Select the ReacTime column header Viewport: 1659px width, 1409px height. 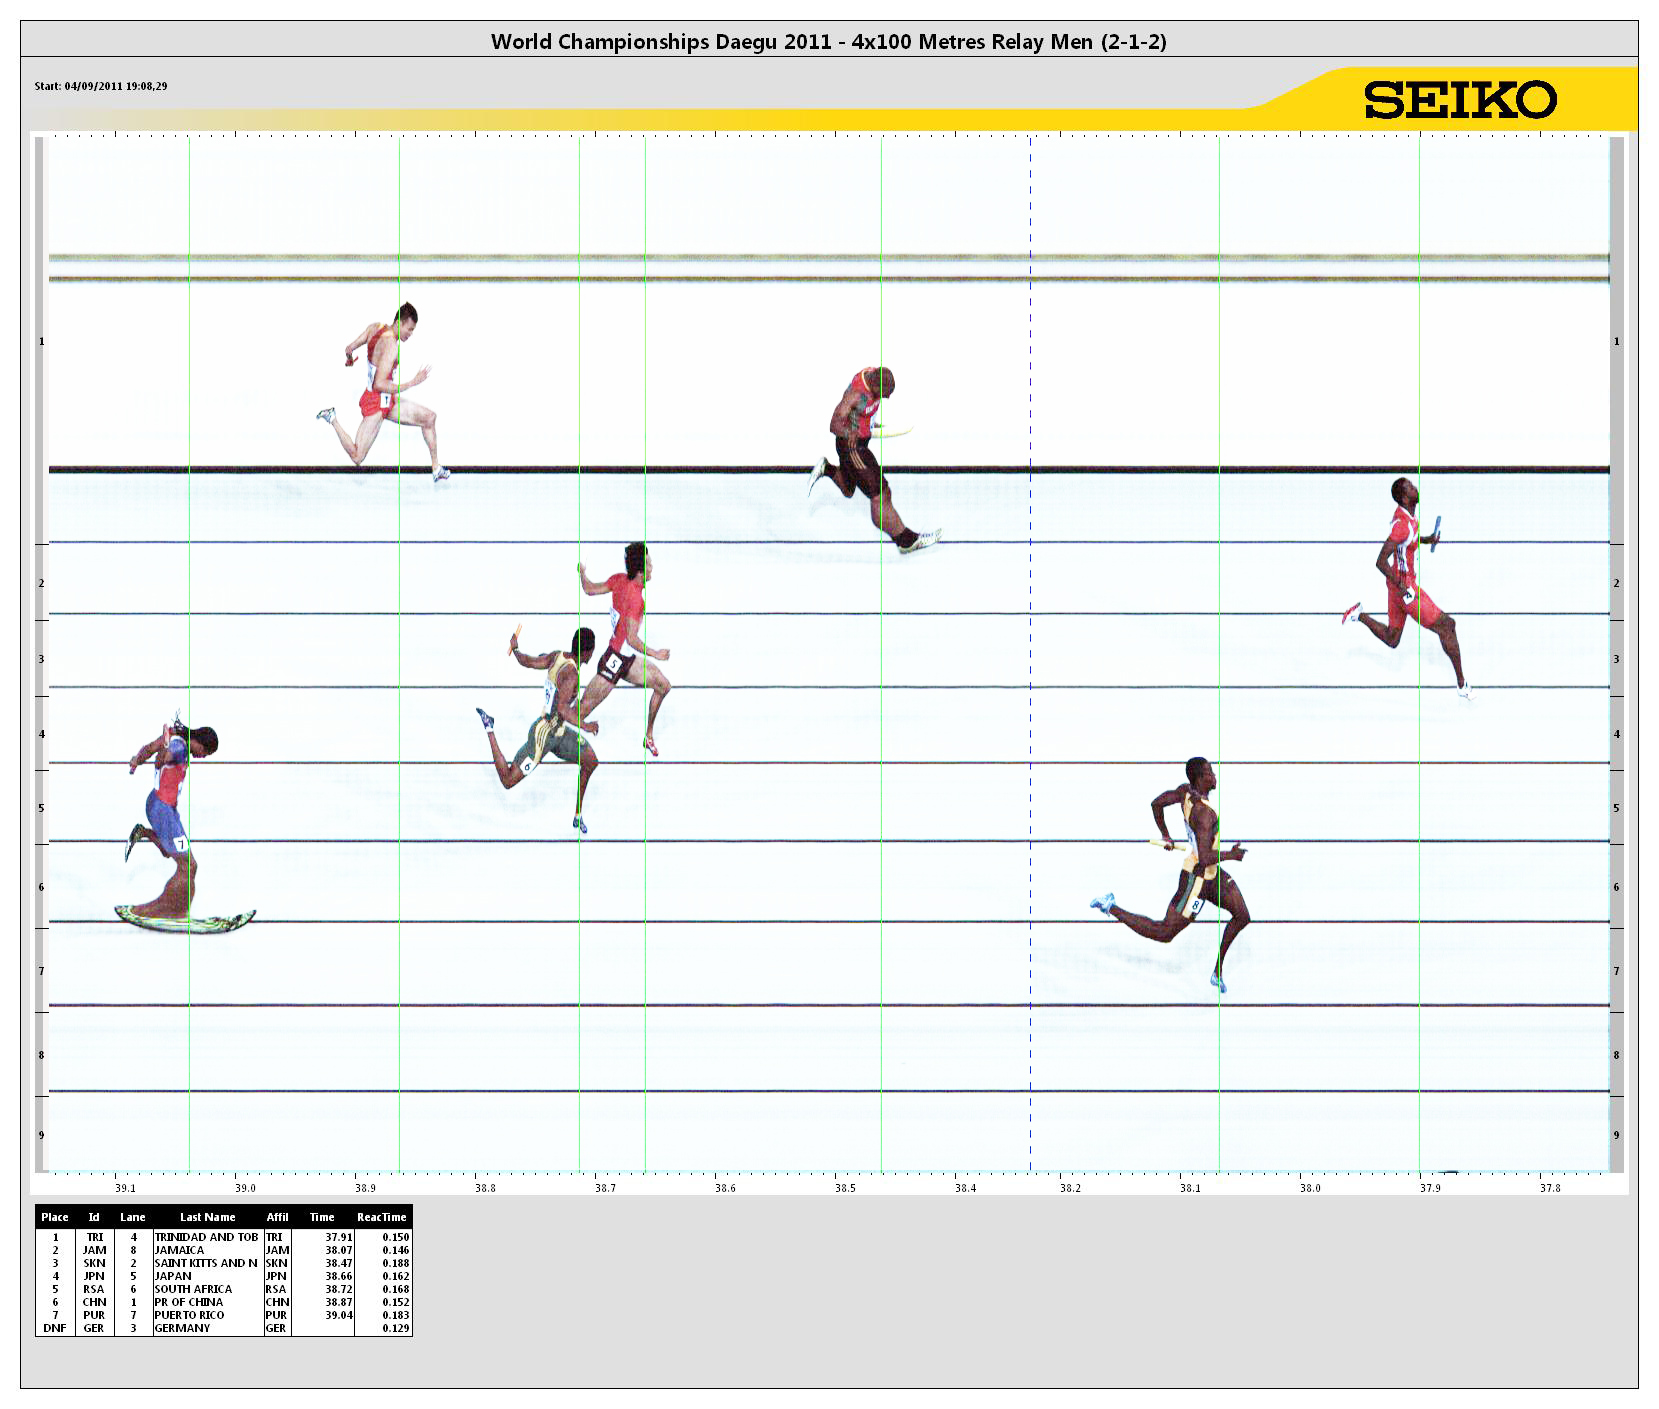[x=381, y=1217]
